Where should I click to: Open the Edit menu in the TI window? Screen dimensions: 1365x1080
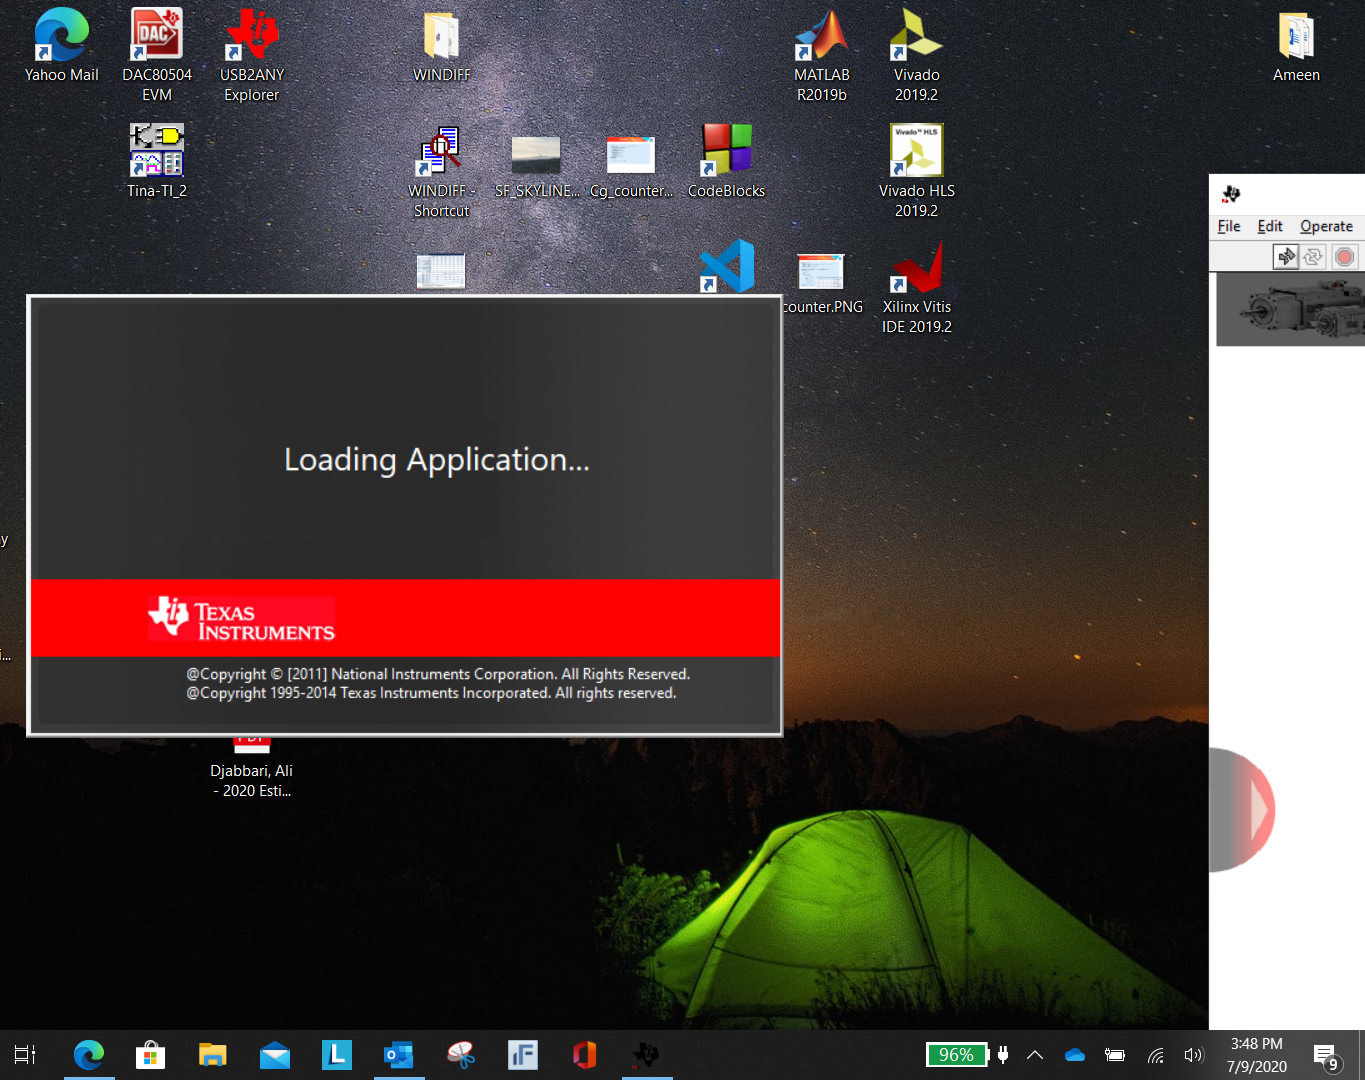[x=1270, y=226]
